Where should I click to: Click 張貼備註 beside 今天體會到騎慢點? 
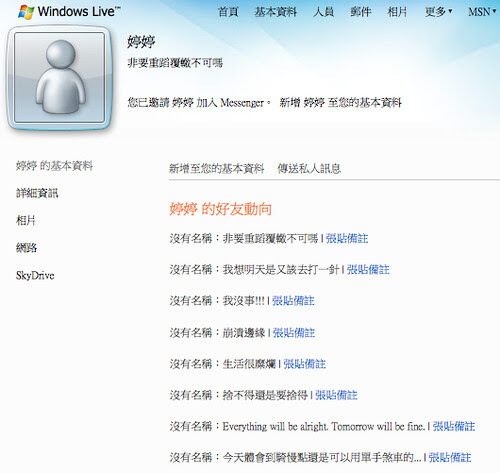click(450, 457)
